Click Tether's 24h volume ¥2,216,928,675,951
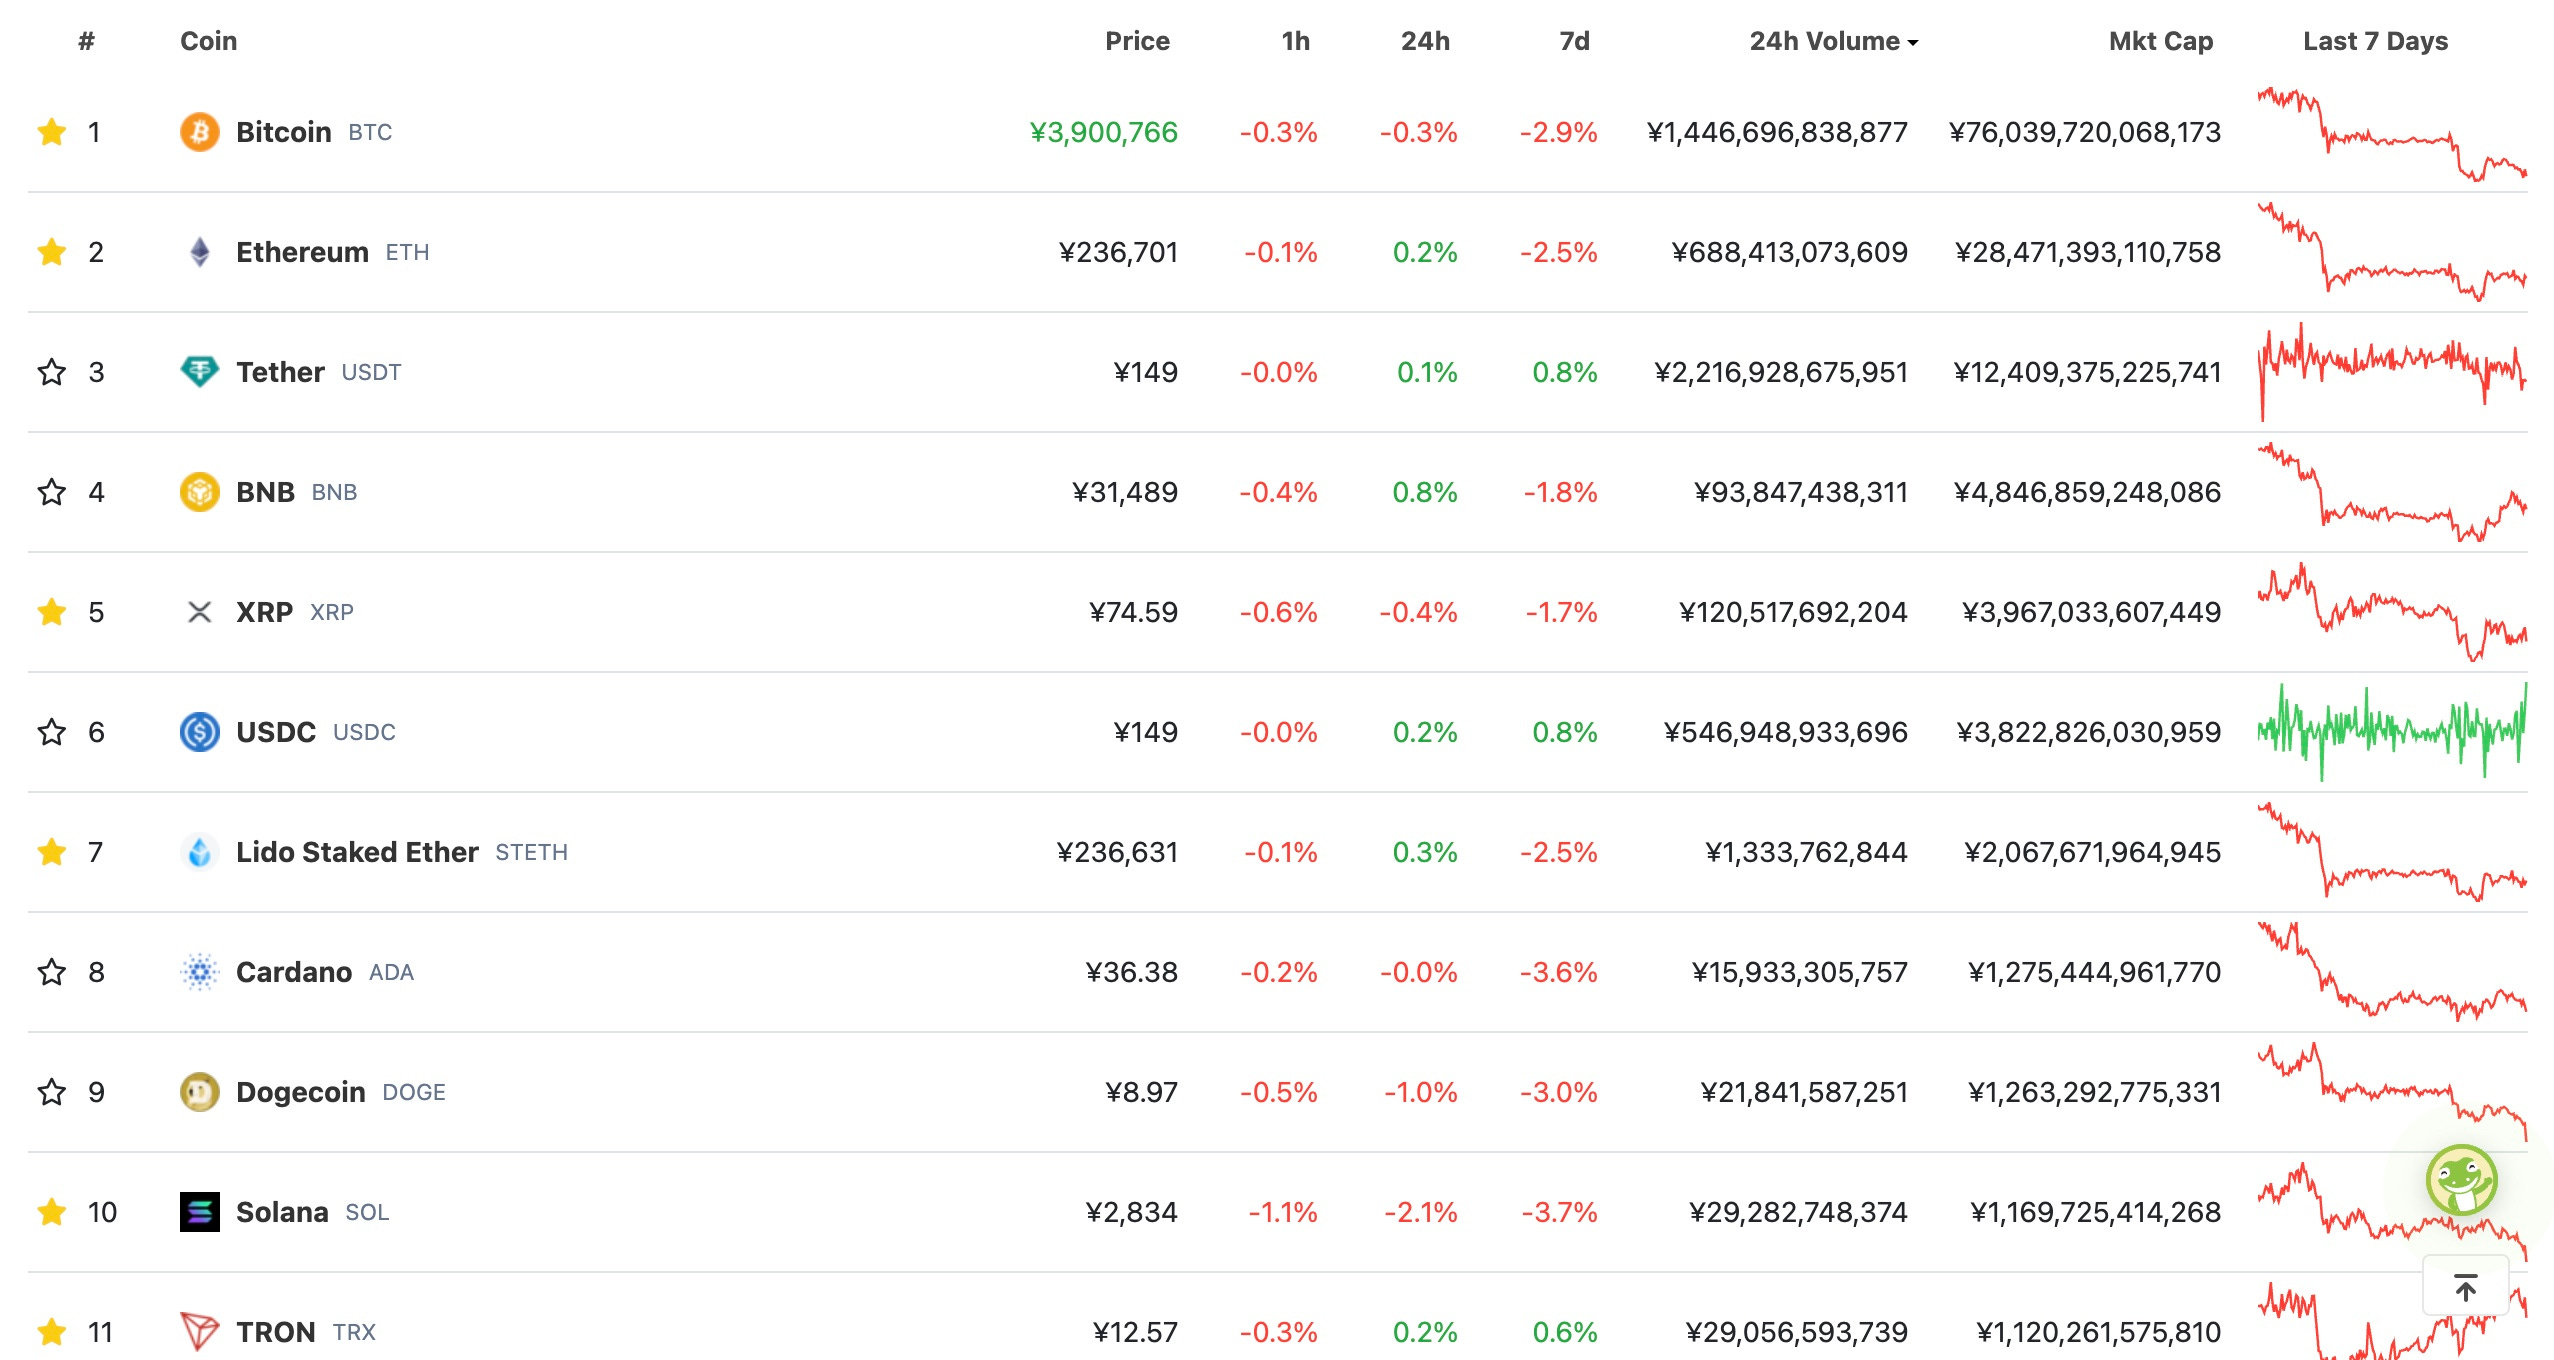 coord(1781,372)
